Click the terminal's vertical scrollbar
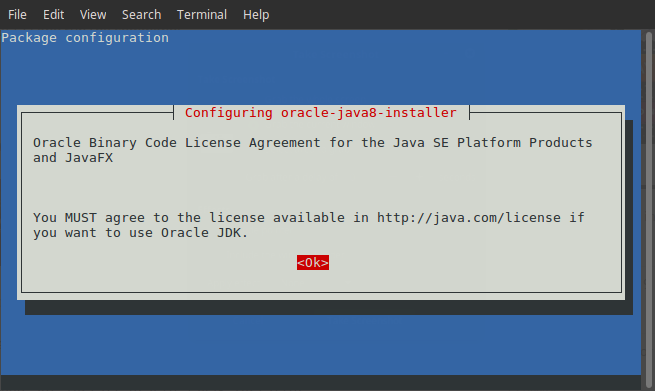 (648, 209)
